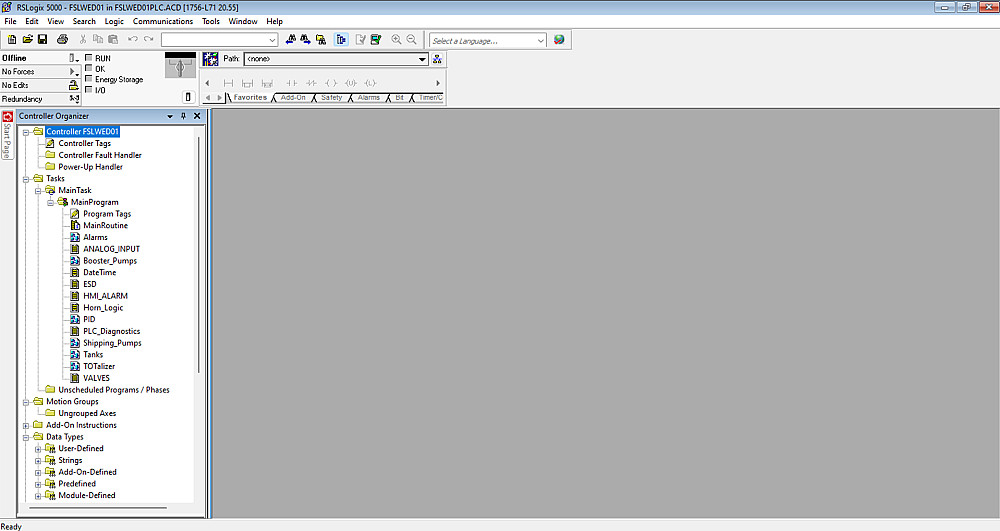Open the Logic menu

click(114, 21)
